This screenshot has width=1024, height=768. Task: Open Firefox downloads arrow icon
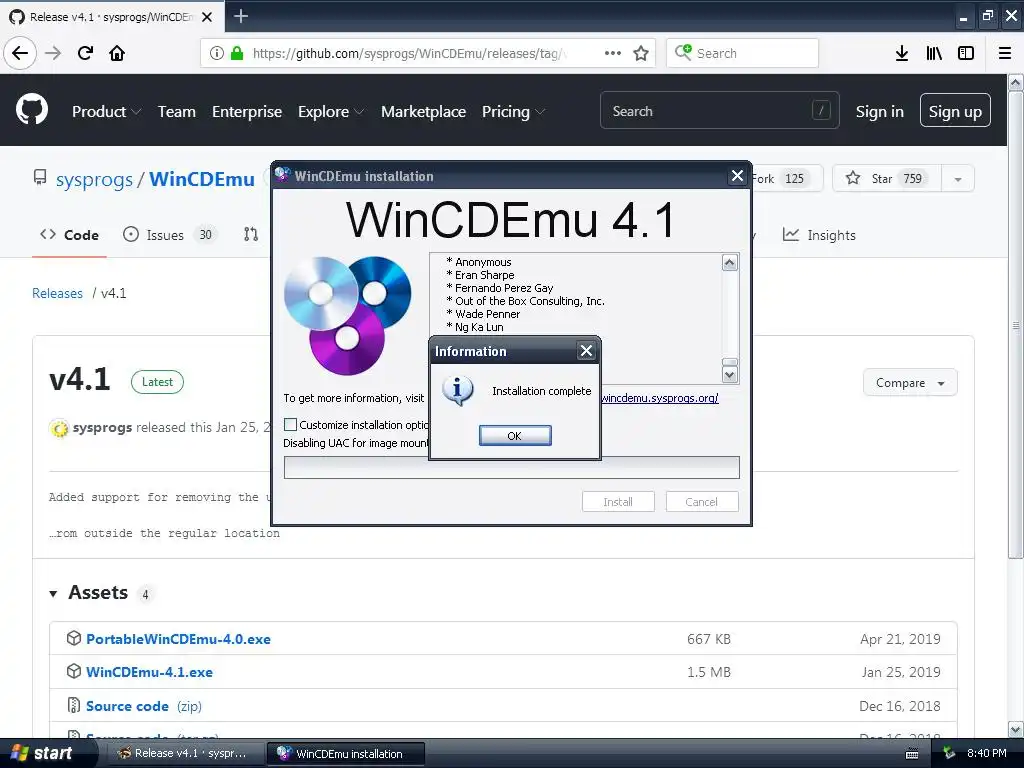pyautogui.click(x=902, y=53)
